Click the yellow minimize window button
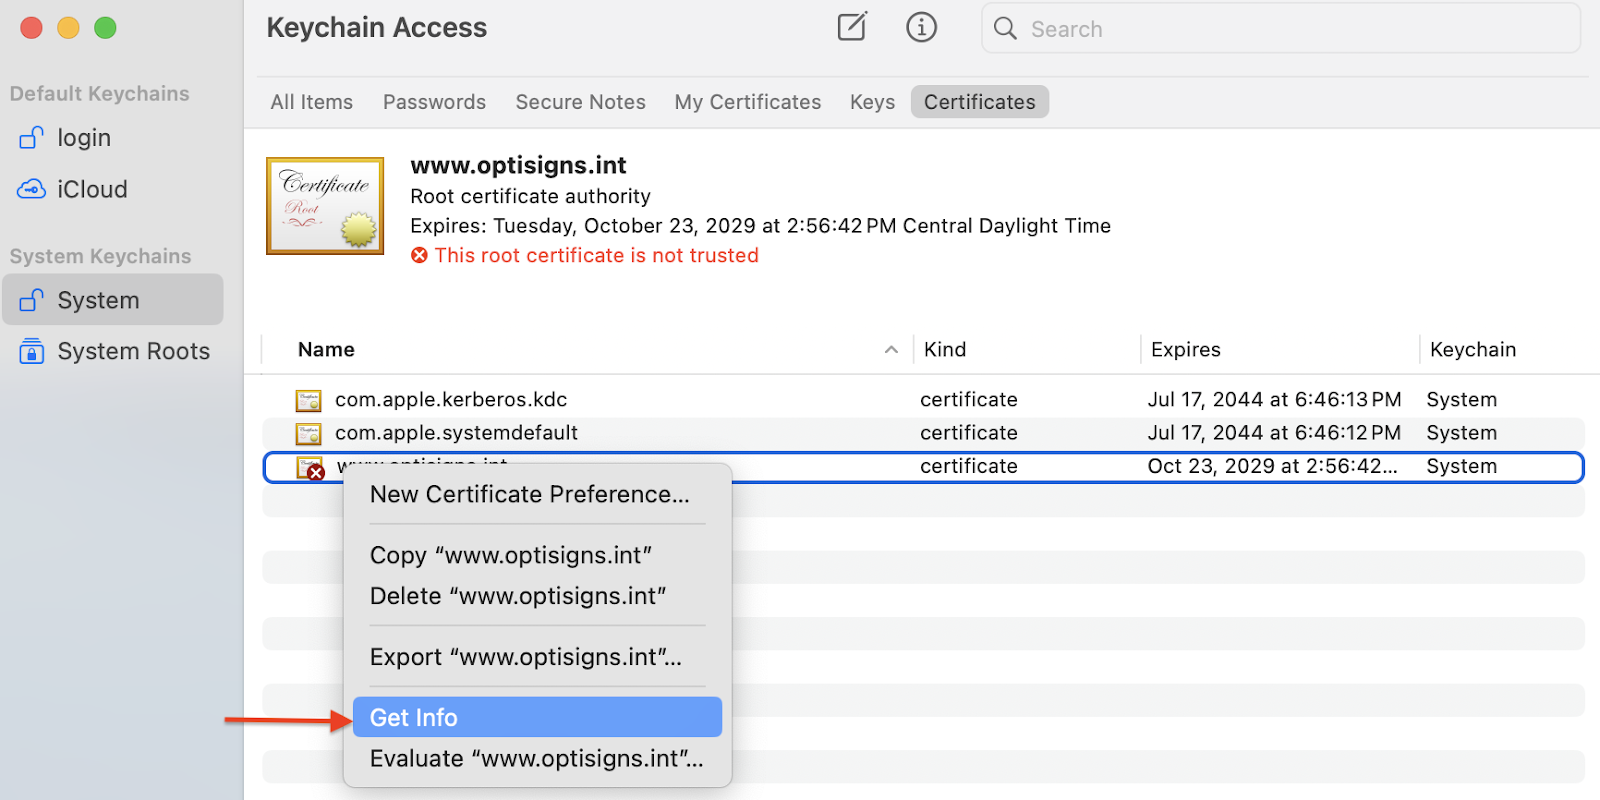Viewport: 1600px width, 800px height. tap(68, 28)
